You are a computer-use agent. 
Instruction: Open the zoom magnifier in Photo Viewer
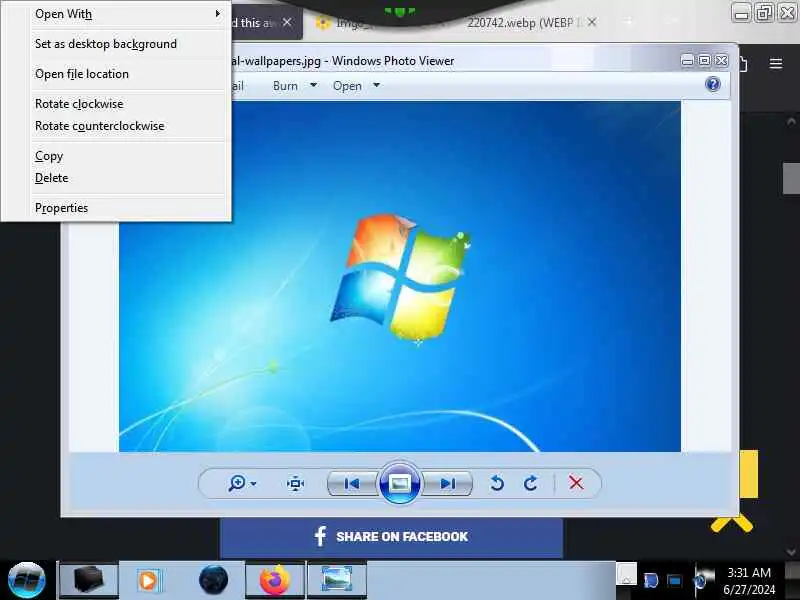coord(237,483)
